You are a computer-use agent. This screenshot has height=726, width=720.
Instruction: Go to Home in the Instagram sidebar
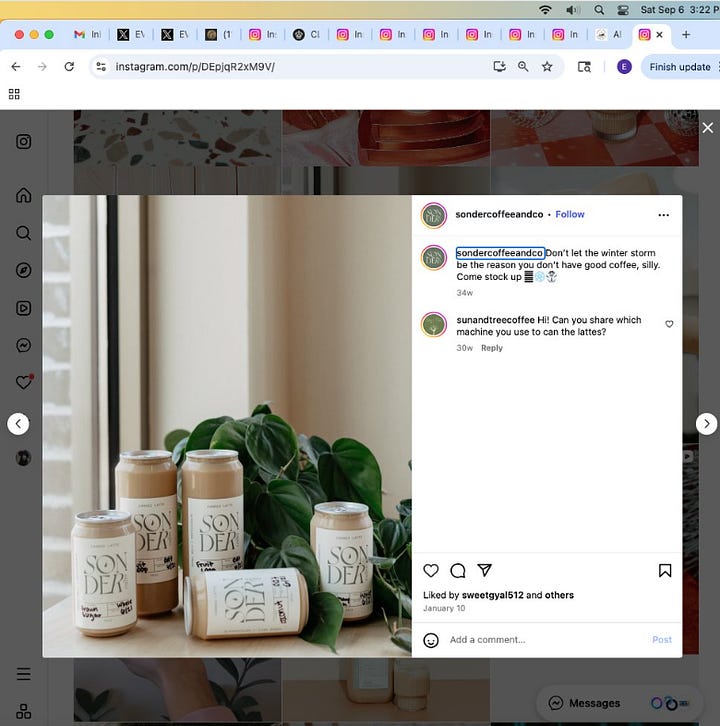[24, 195]
